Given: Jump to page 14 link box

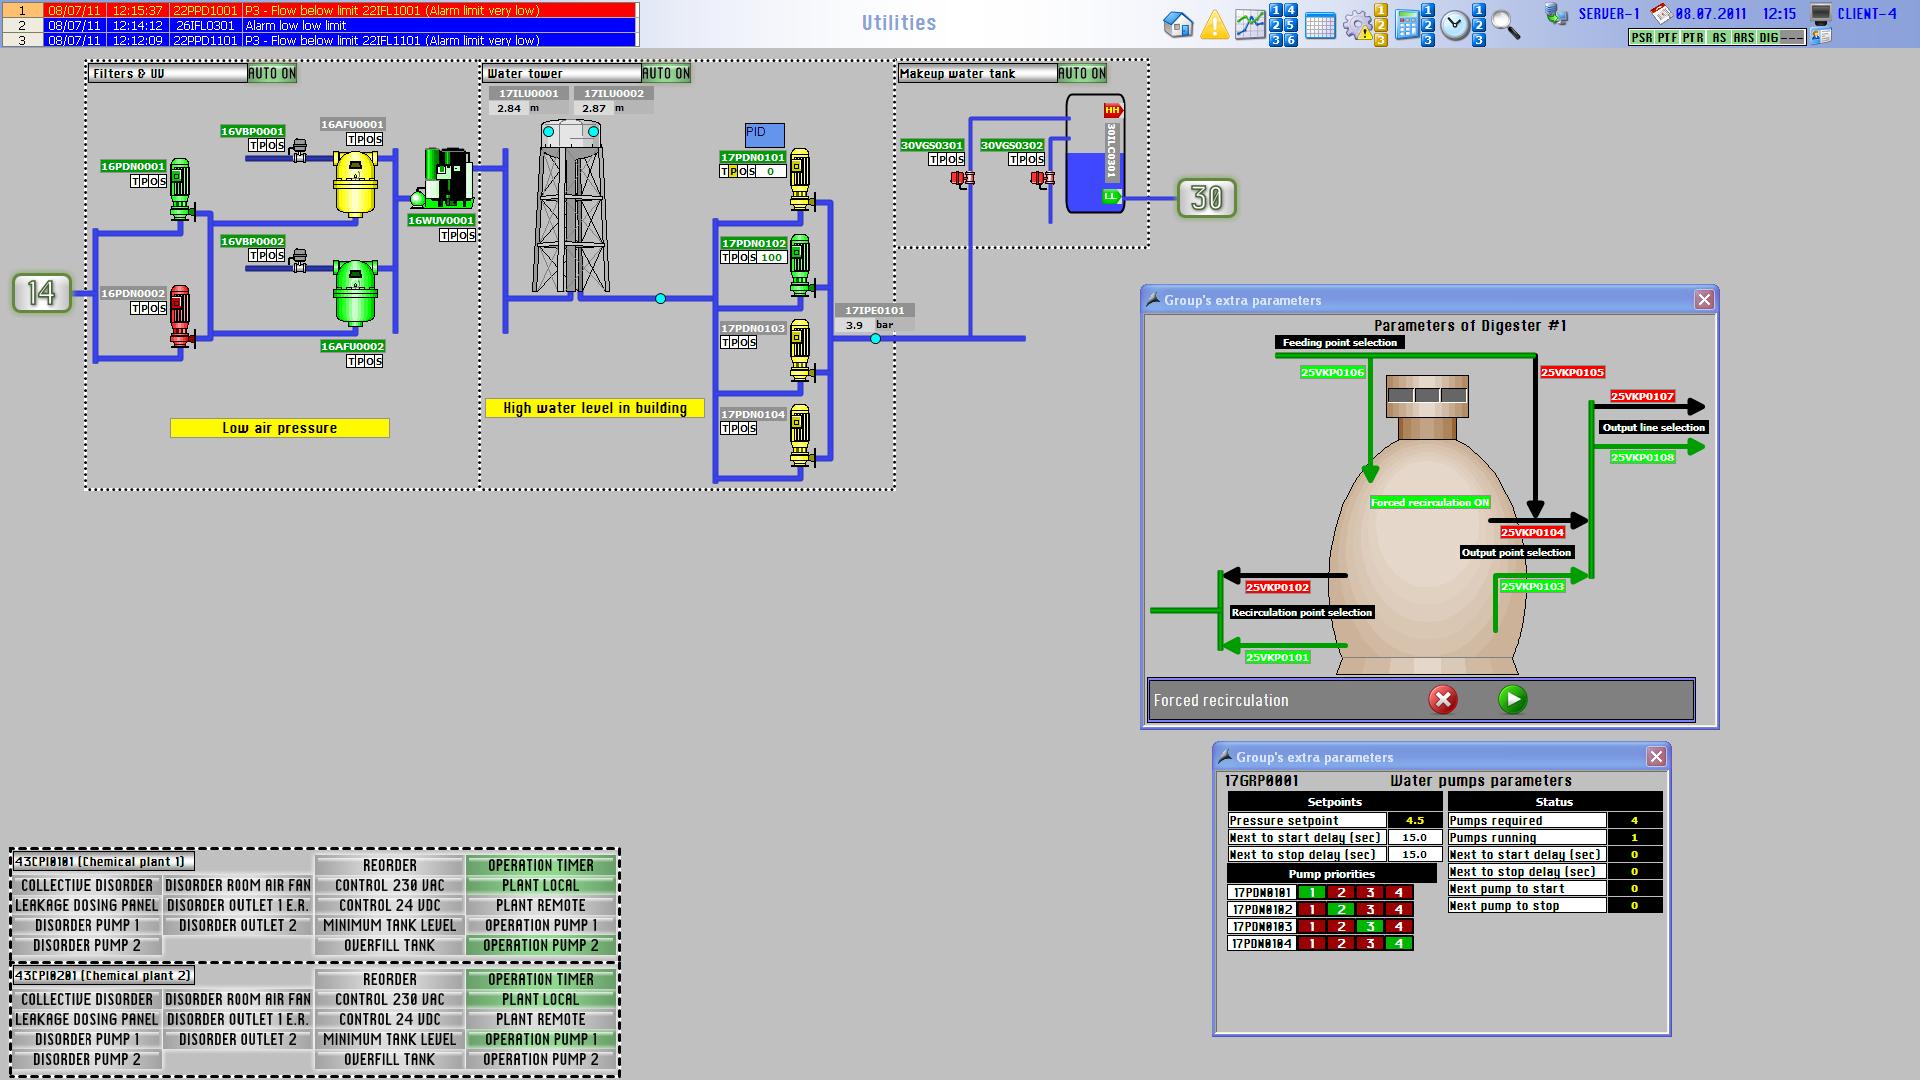Looking at the screenshot, I should 42,293.
